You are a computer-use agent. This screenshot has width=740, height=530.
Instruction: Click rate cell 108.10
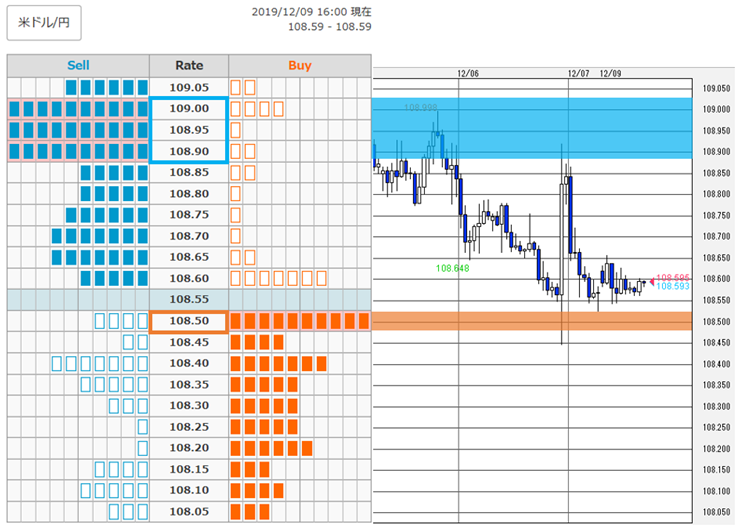(x=189, y=490)
